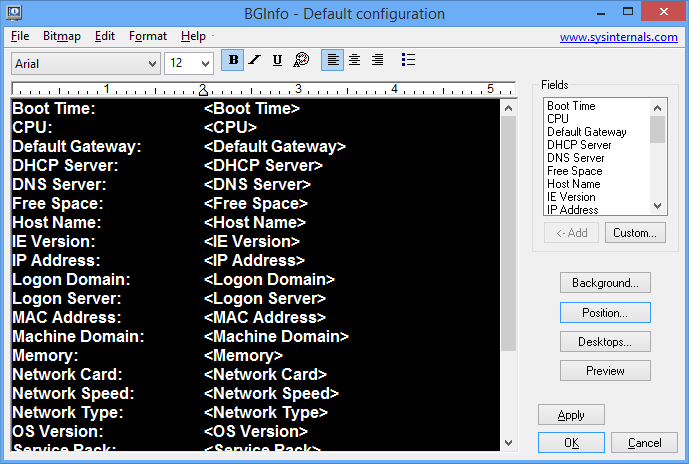Click the IE Version: label in editor
Screen dimensions: 689x464
coord(54,241)
